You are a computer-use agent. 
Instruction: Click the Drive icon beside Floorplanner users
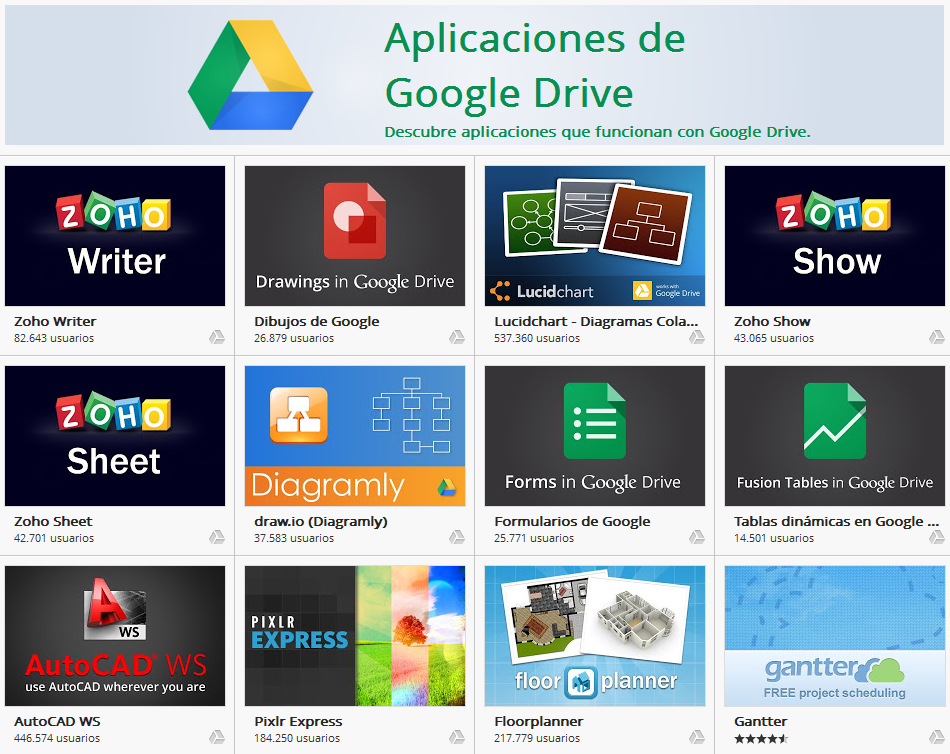697,737
